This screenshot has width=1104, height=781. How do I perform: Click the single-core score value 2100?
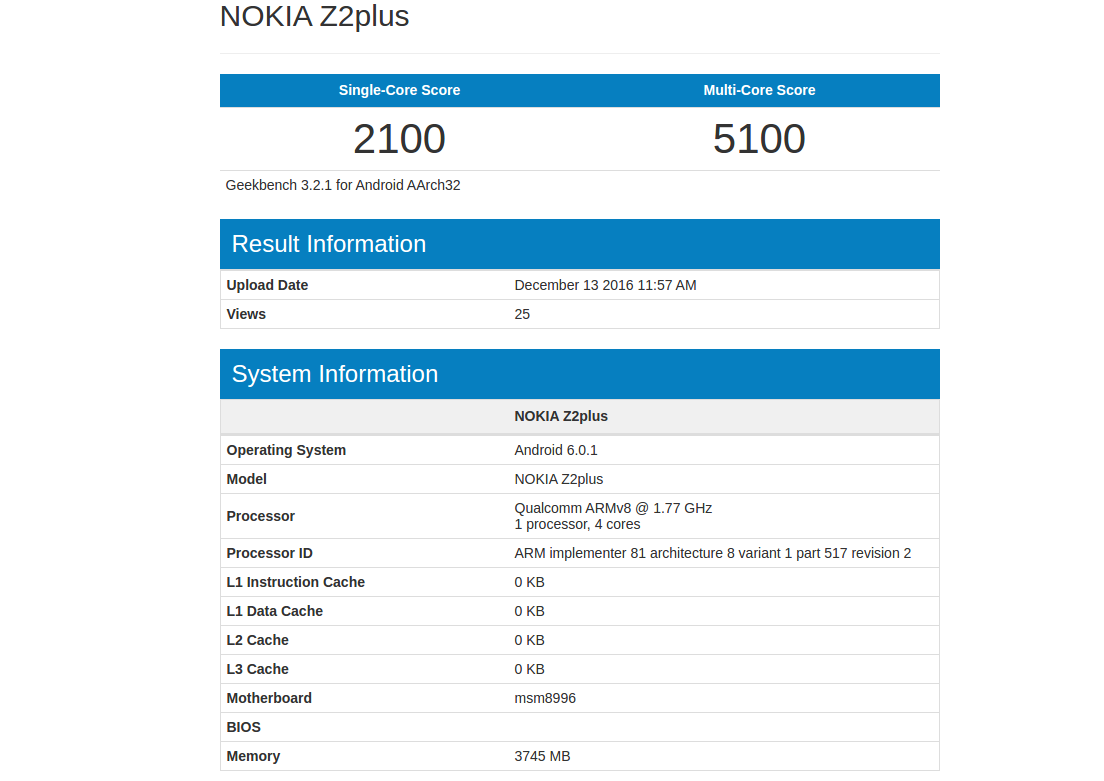pos(399,139)
